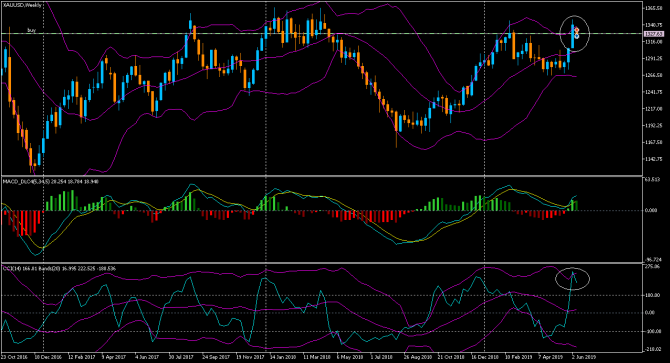Screen dimensions: 670x363
Task: Select the 'buy' order line label
Action: pyautogui.click(x=31, y=30)
